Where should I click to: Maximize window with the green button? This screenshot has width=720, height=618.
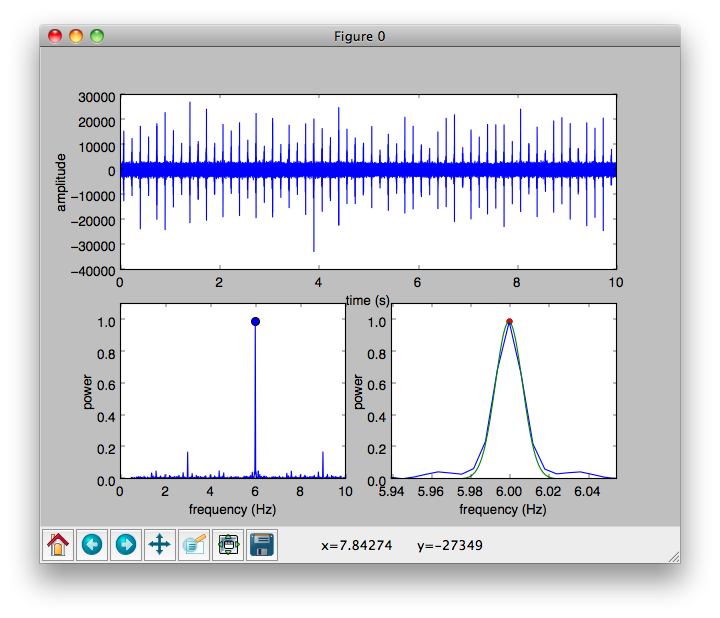97,36
